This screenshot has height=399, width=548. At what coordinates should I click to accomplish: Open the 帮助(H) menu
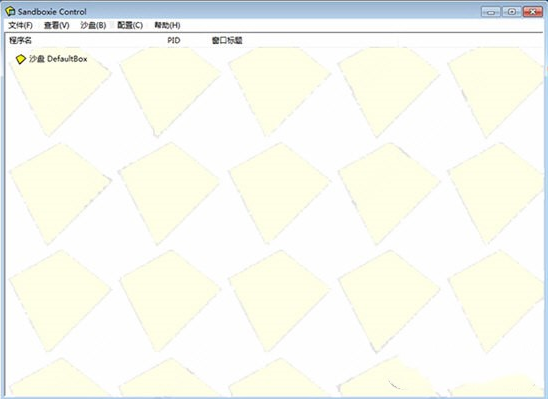click(x=167, y=25)
